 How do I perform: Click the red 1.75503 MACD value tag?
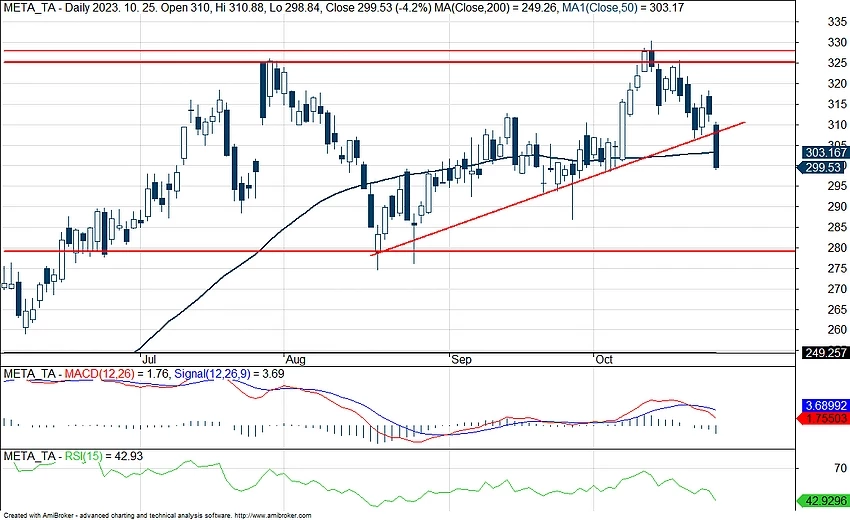tap(824, 419)
